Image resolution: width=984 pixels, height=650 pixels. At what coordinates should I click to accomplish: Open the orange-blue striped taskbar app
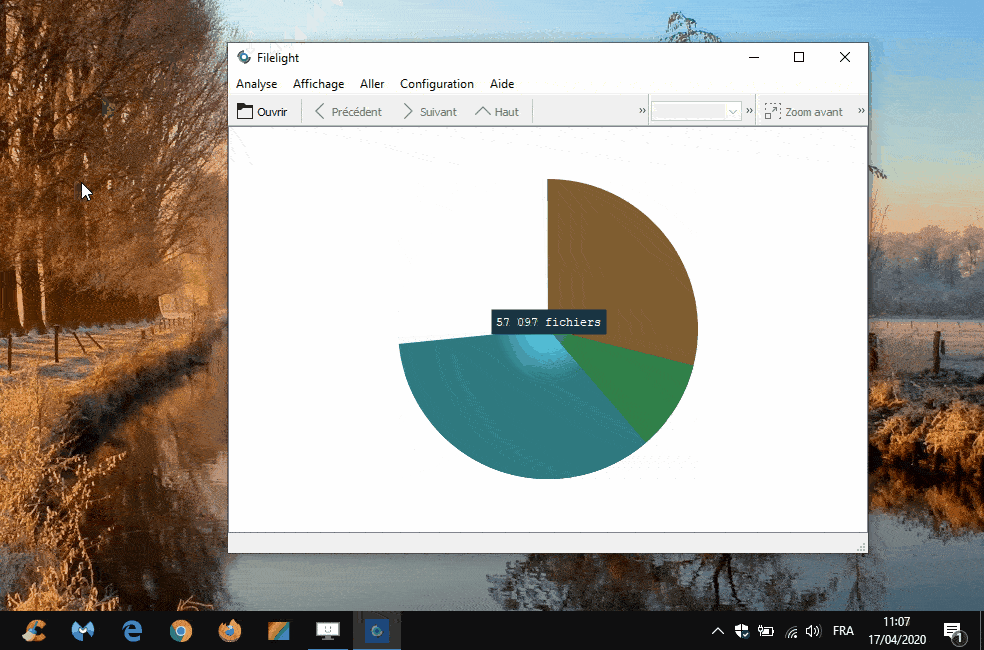pyautogui.click(x=279, y=631)
